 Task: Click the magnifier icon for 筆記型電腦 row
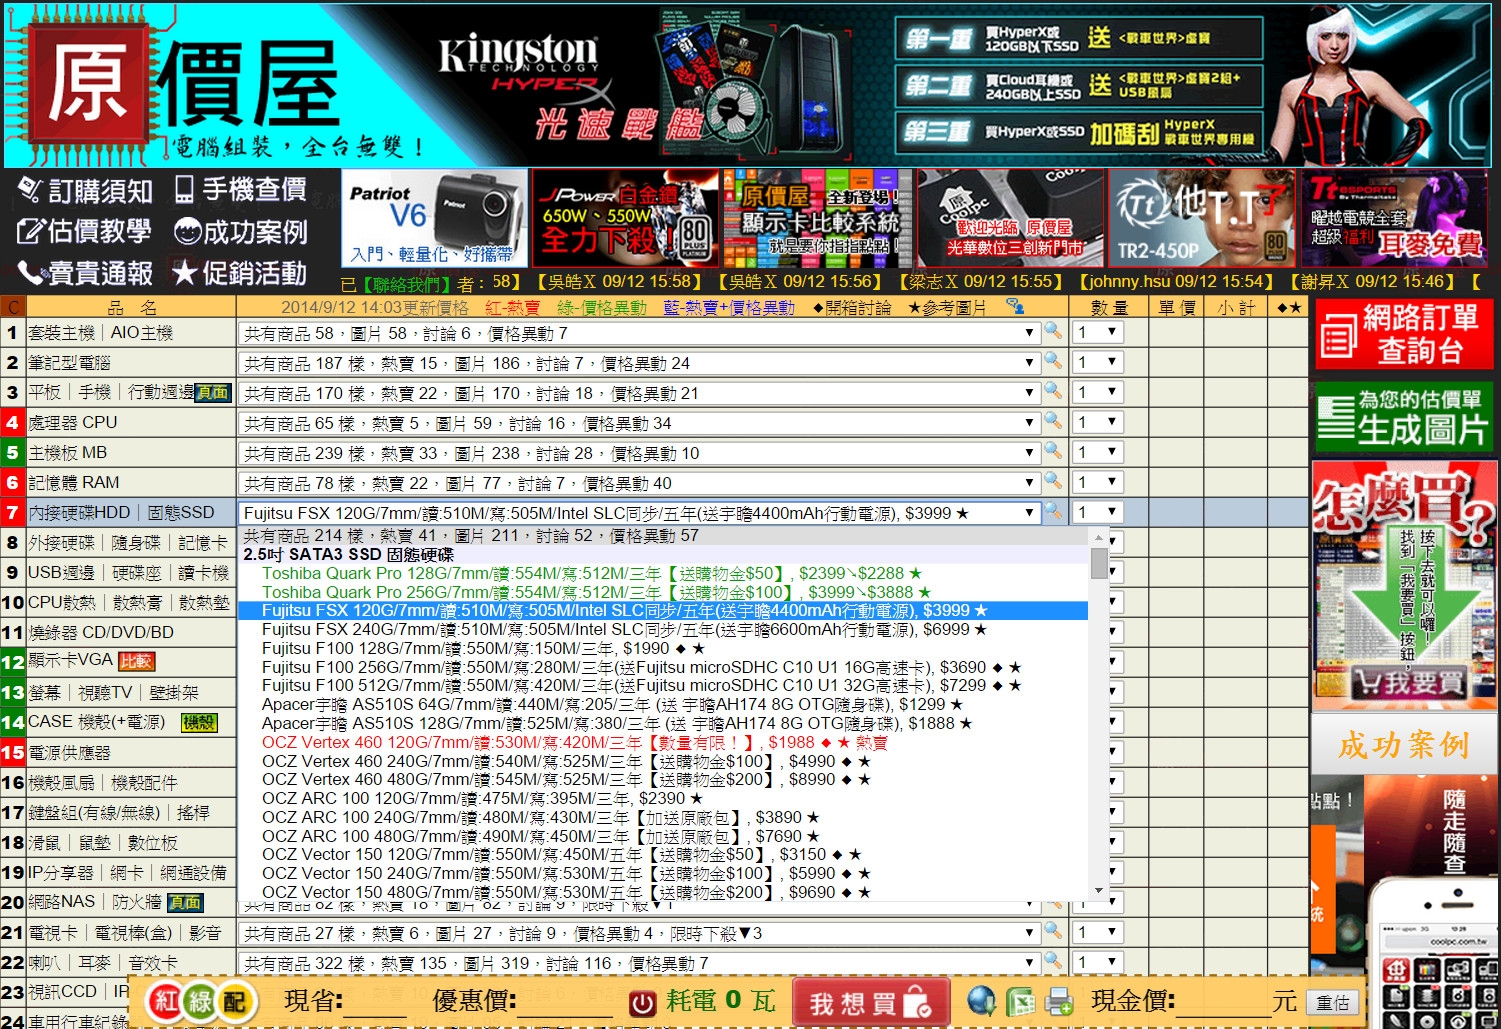coord(1053,361)
